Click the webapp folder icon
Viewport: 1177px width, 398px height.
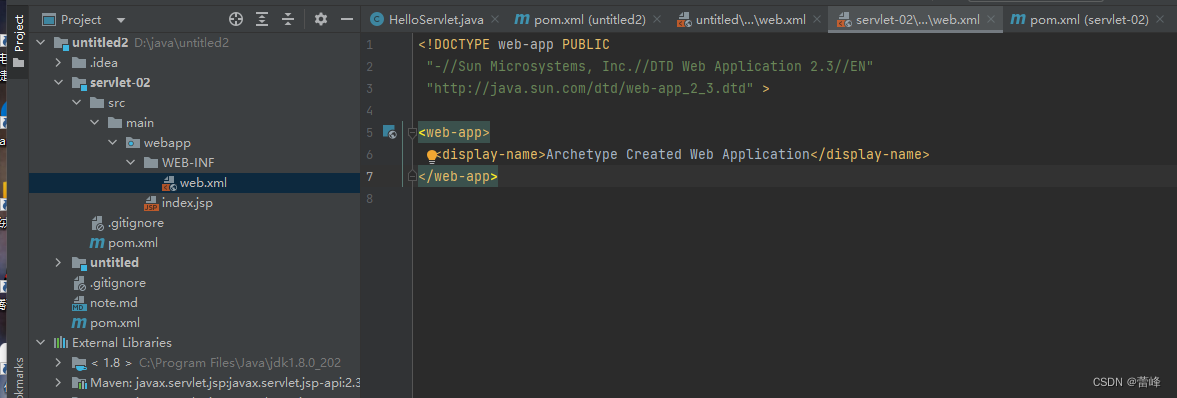[x=132, y=143]
